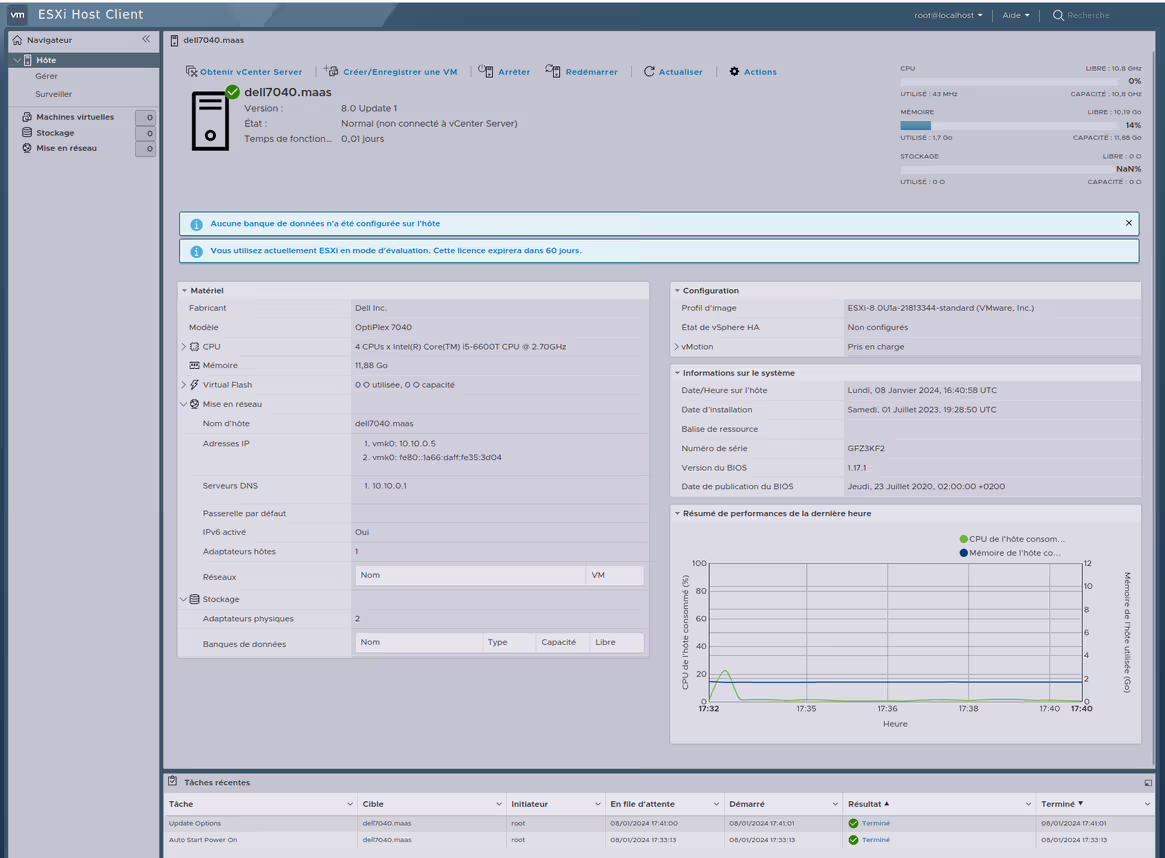Click the magnifier search icon
This screenshot has width=1165, height=858.
(x=1058, y=15)
